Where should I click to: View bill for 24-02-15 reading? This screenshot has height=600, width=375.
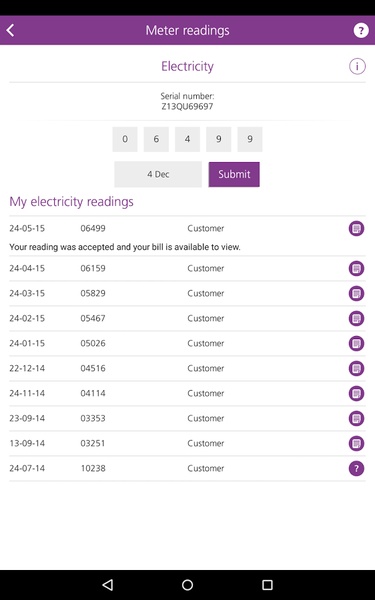[x=356, y=318]
